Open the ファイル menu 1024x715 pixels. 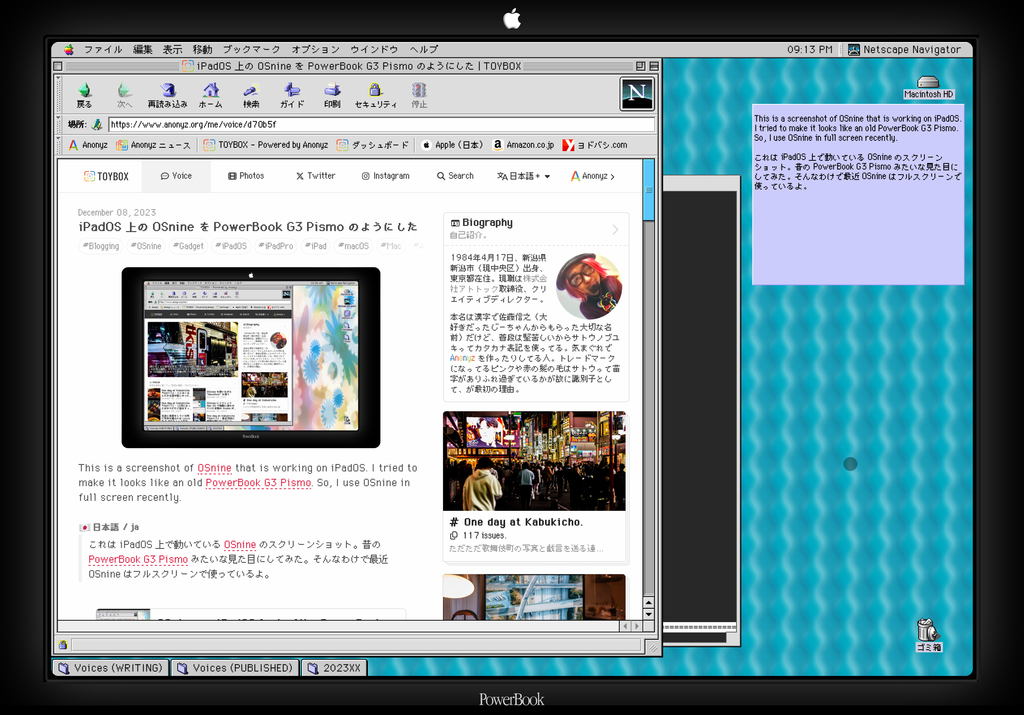point(103,50)
